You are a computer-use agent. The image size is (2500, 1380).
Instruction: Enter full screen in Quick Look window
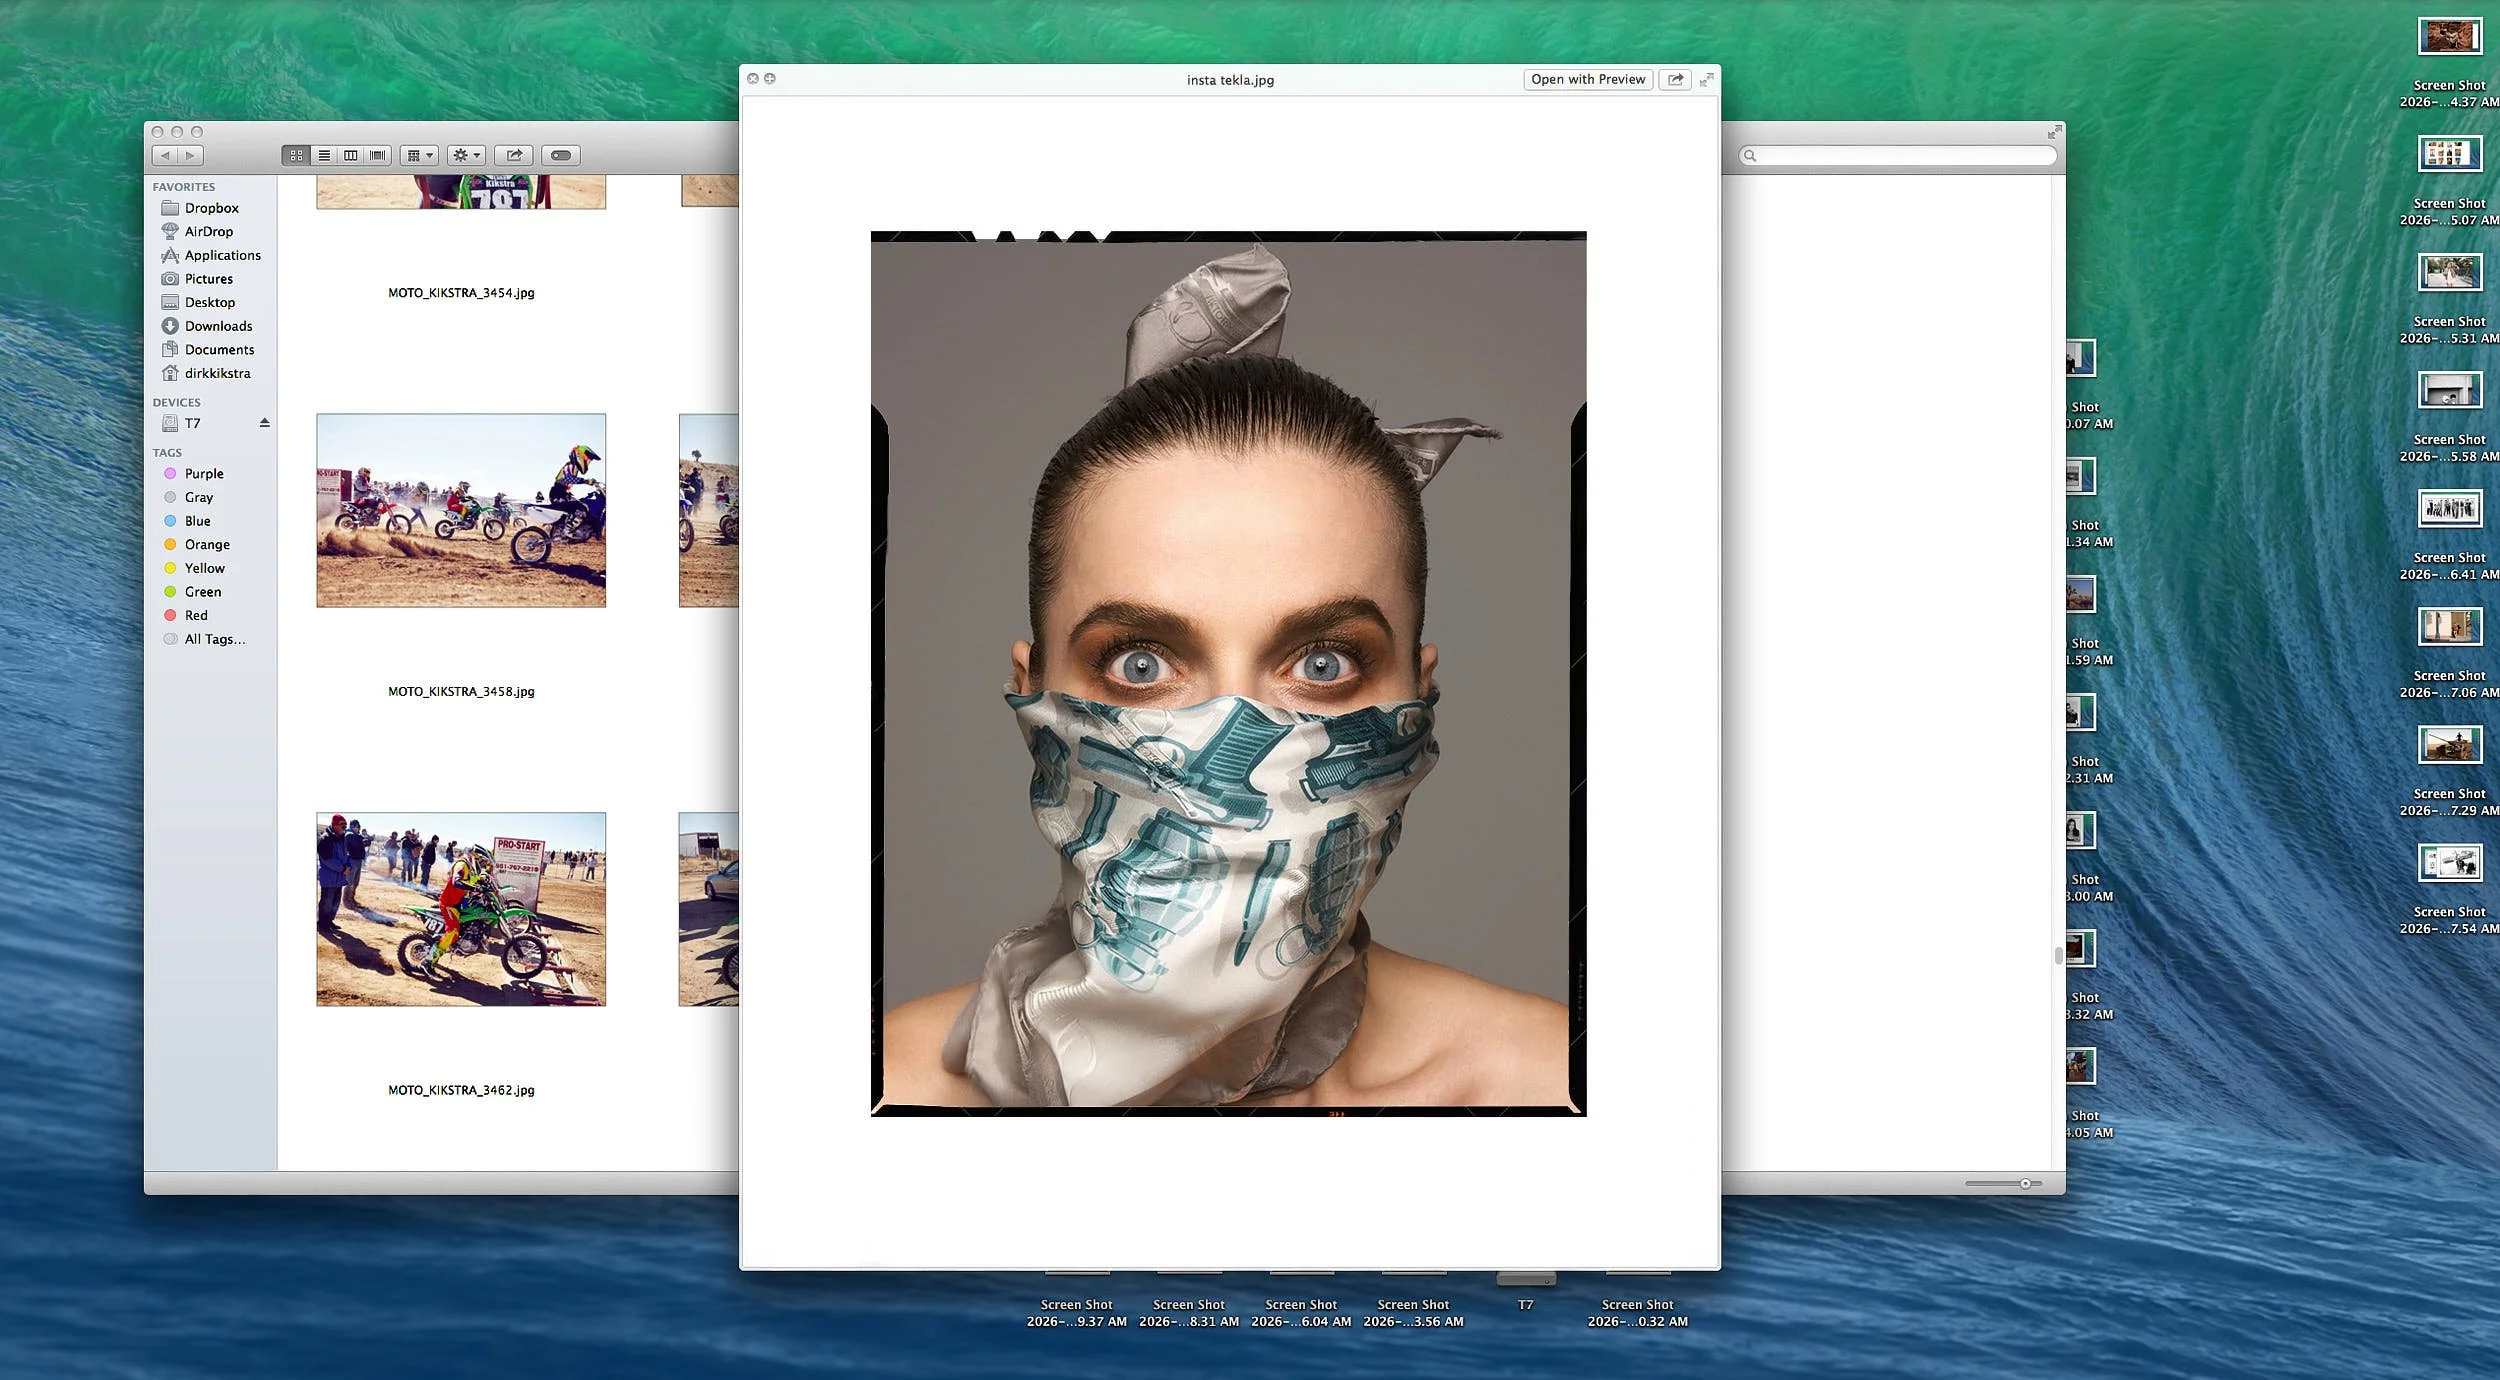[x=1707, y=80]
